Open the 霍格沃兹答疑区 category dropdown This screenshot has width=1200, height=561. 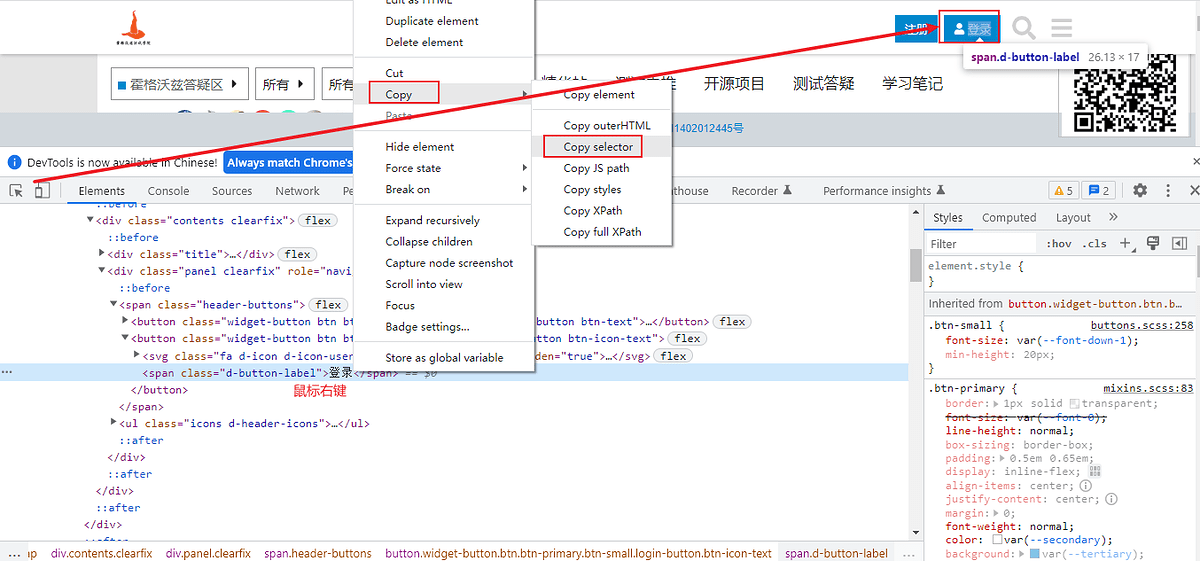(179, 85)
